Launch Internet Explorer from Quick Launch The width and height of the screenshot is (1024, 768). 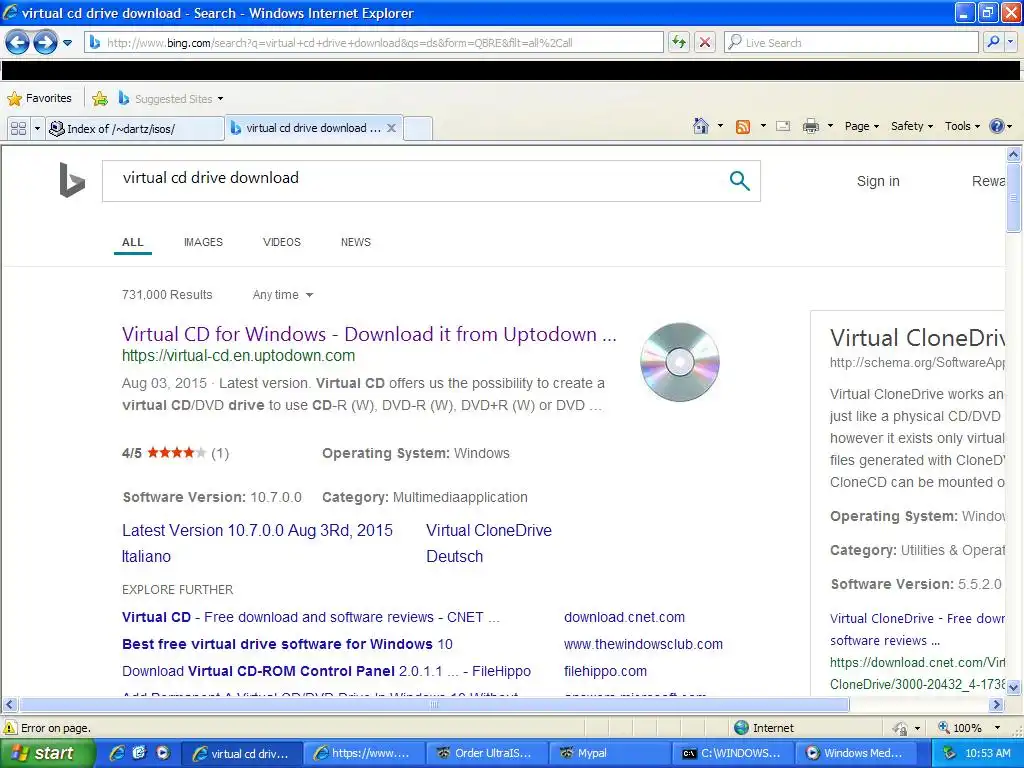point(116,753)
